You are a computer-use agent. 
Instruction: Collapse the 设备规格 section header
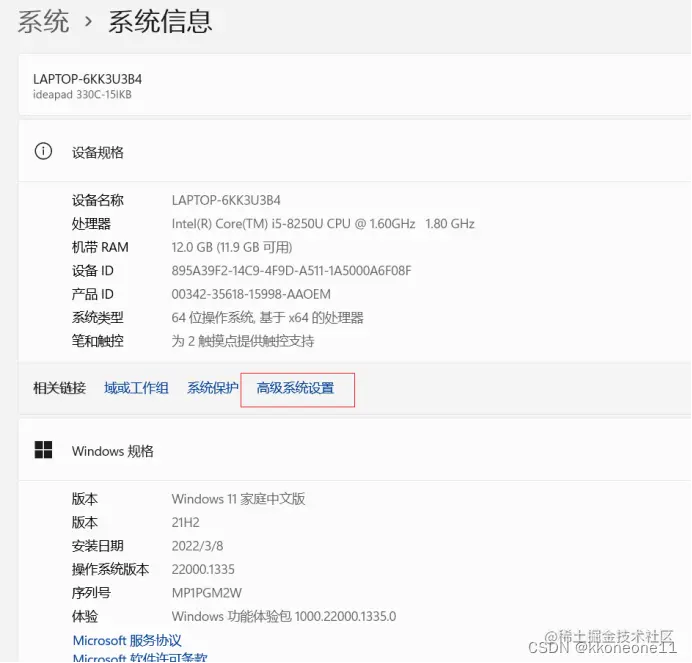pos(354,151)
